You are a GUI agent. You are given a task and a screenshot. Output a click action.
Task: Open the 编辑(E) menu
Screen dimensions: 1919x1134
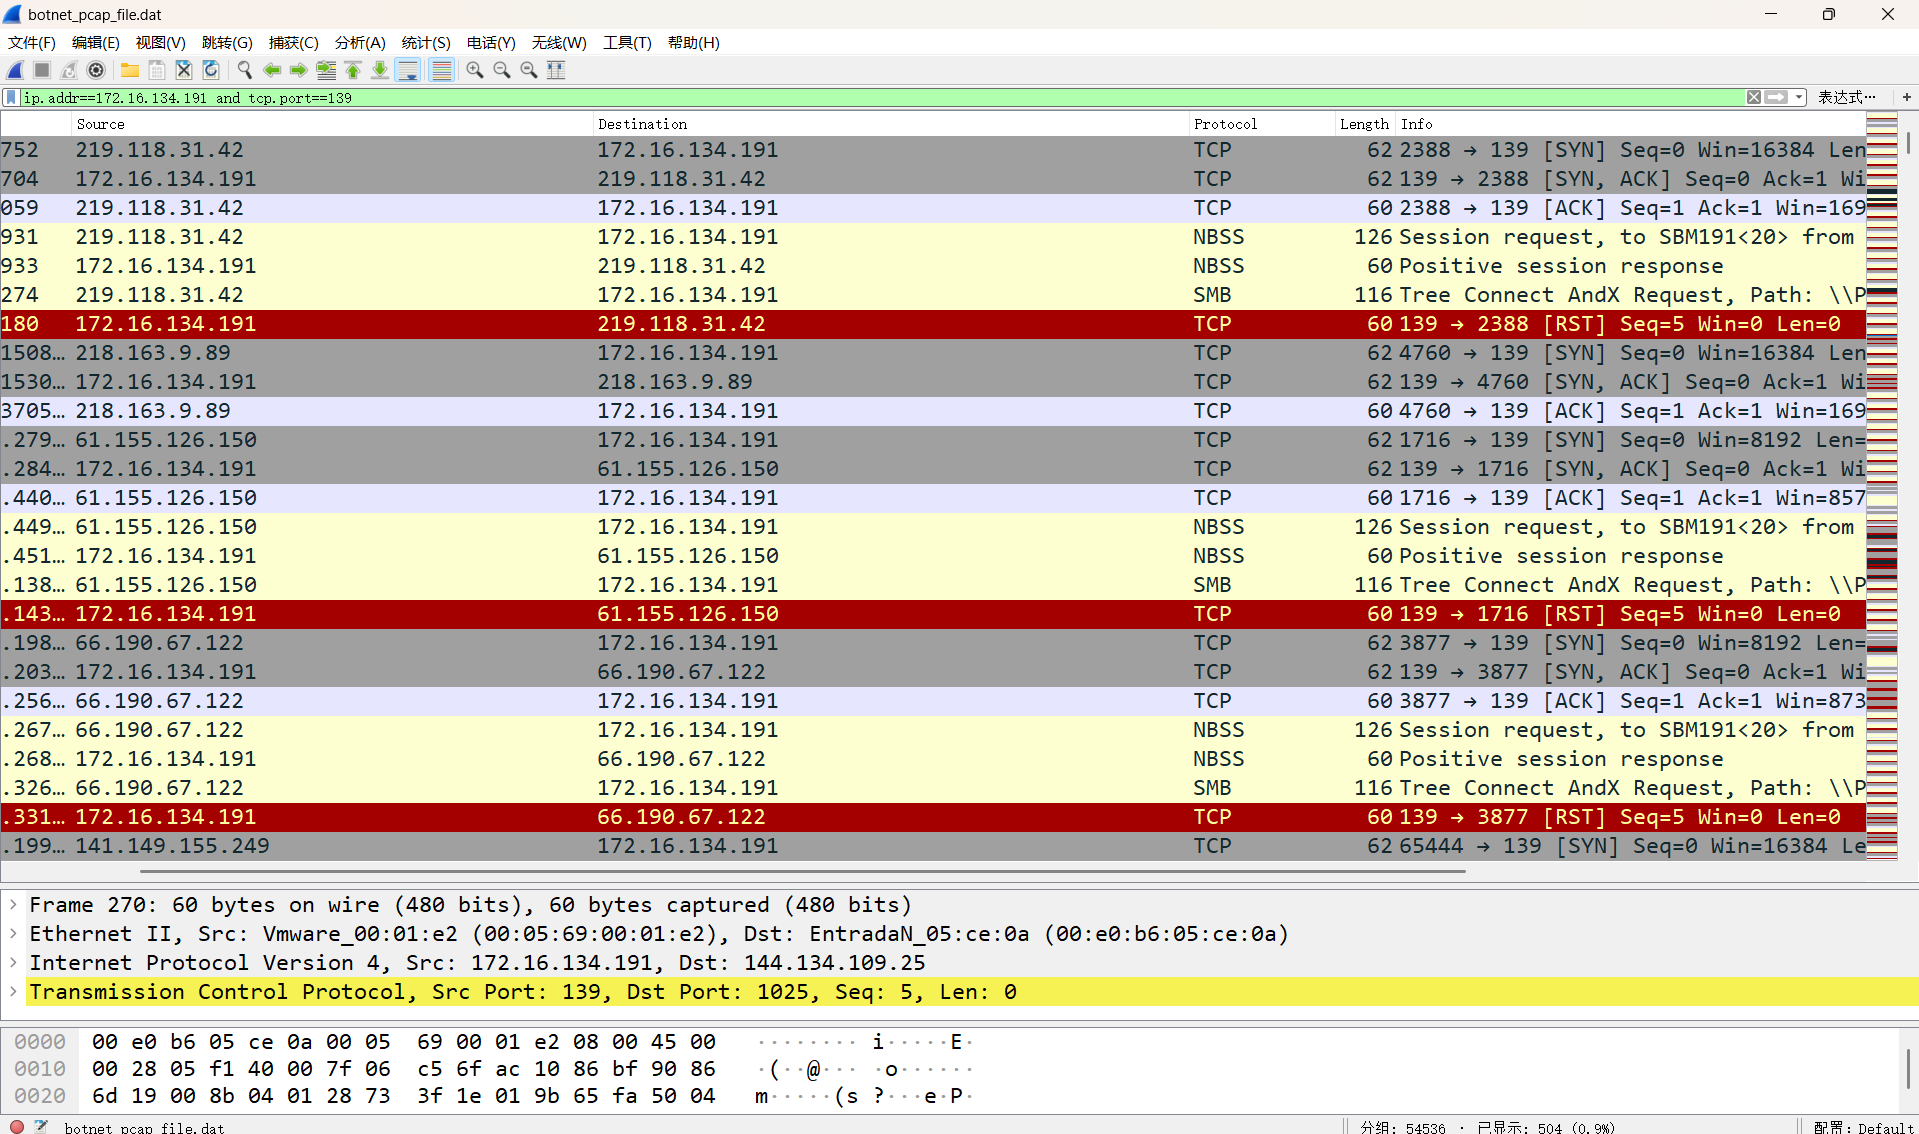coord(96,42)
